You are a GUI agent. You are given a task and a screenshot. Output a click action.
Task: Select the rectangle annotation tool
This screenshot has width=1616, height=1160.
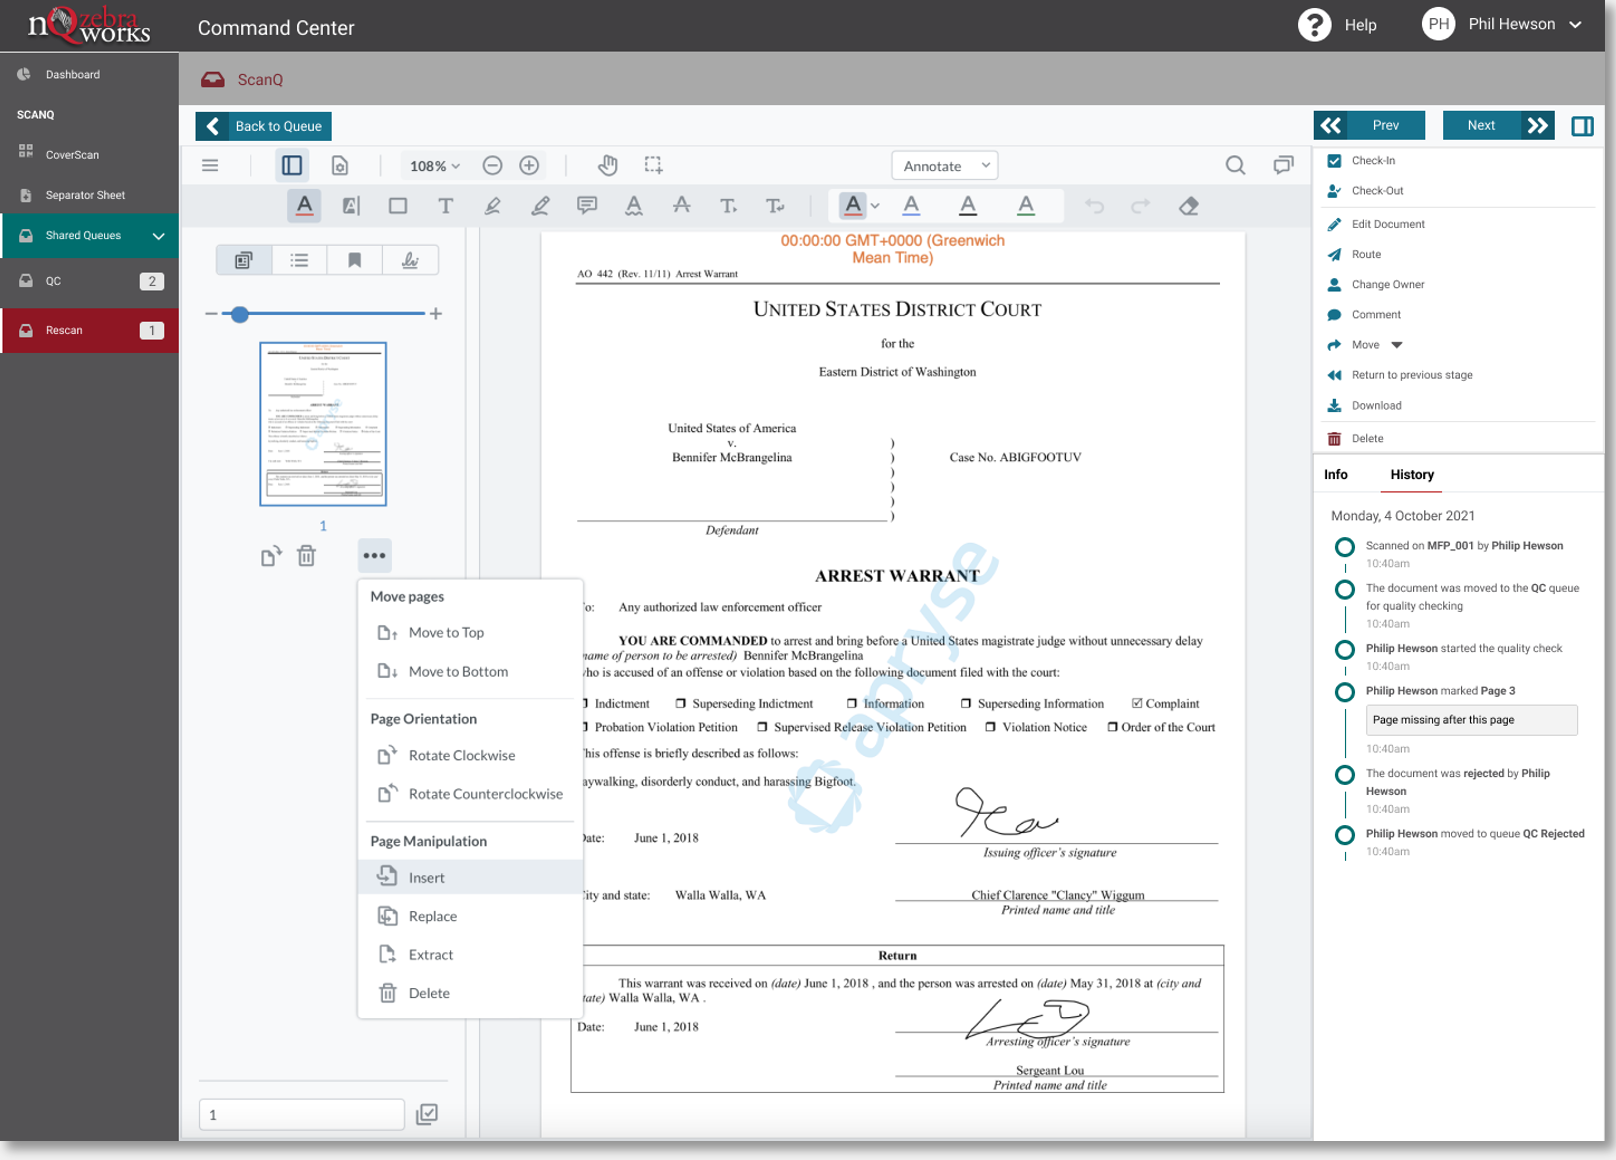click(x=397, y=206)
